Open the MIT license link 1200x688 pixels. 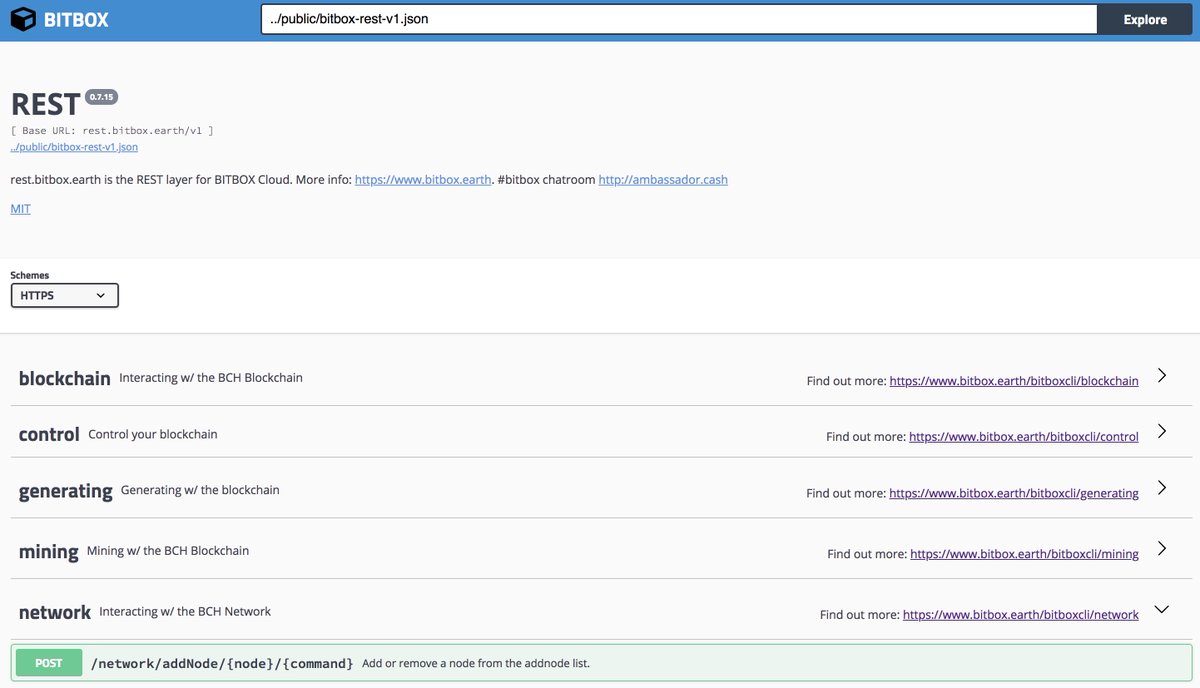[x=20, y=209]
